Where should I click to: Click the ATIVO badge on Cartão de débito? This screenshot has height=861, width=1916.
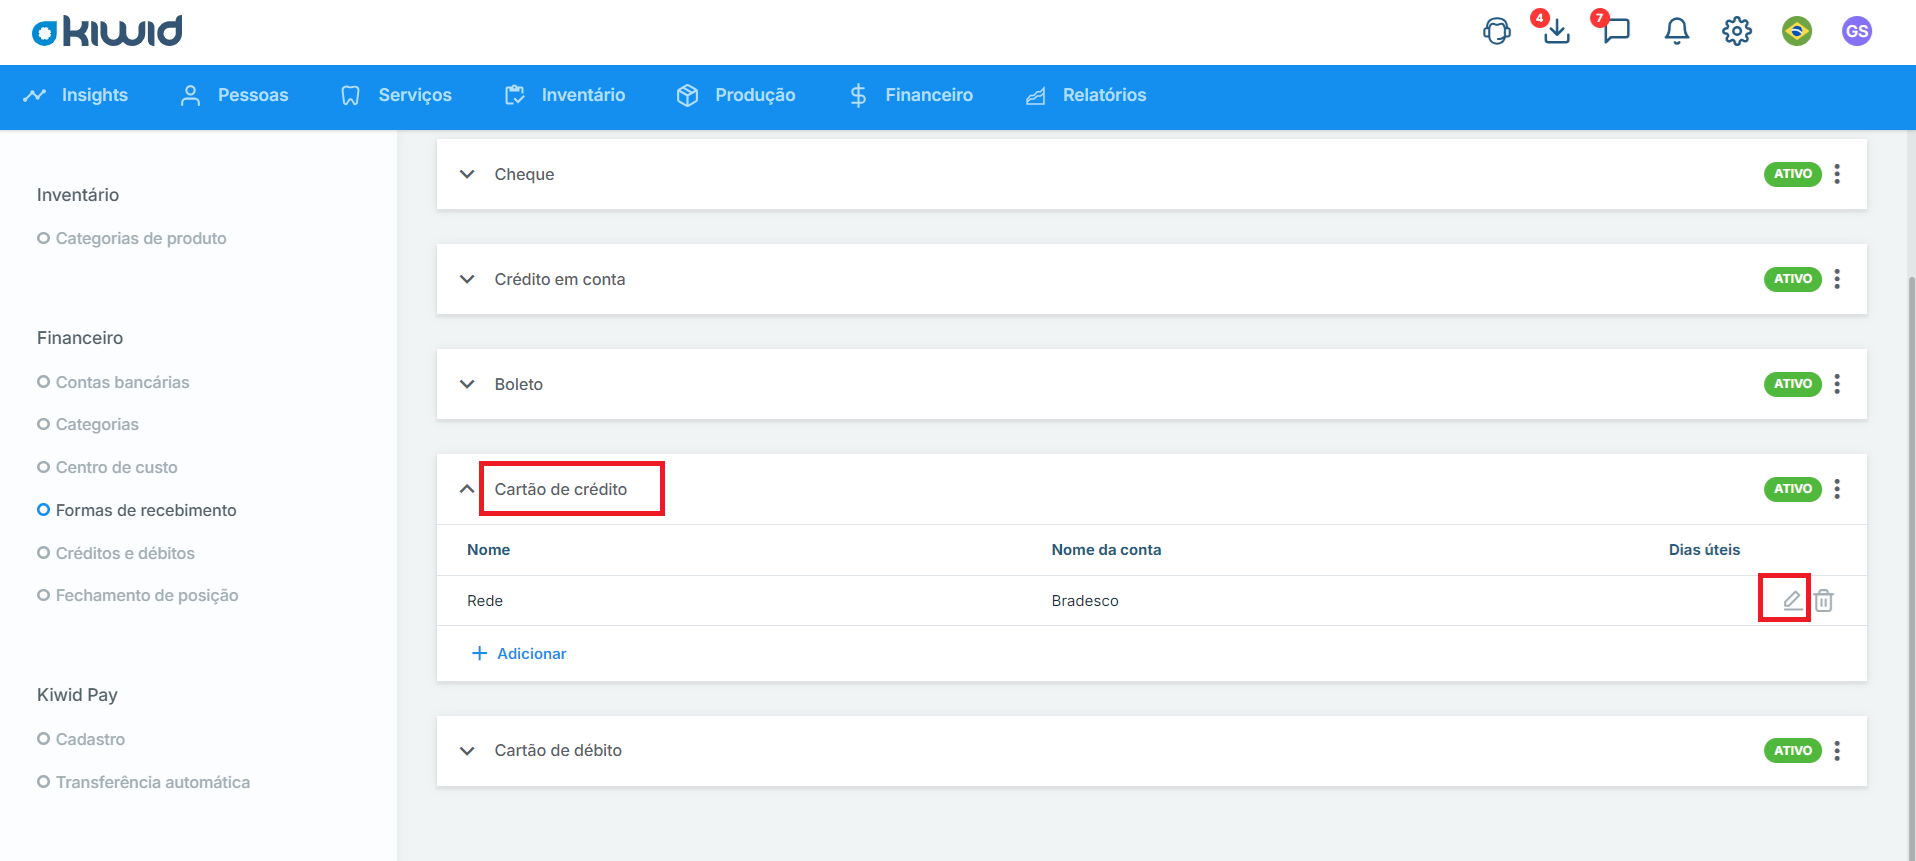tap(1792, 751)
